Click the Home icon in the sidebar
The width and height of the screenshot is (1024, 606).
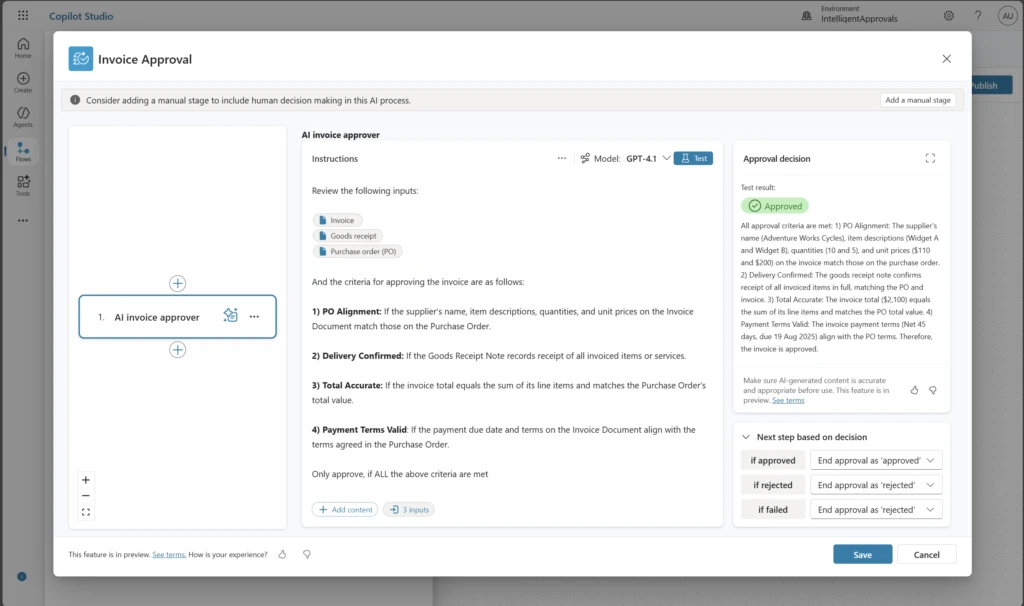[x=22, y=45]
